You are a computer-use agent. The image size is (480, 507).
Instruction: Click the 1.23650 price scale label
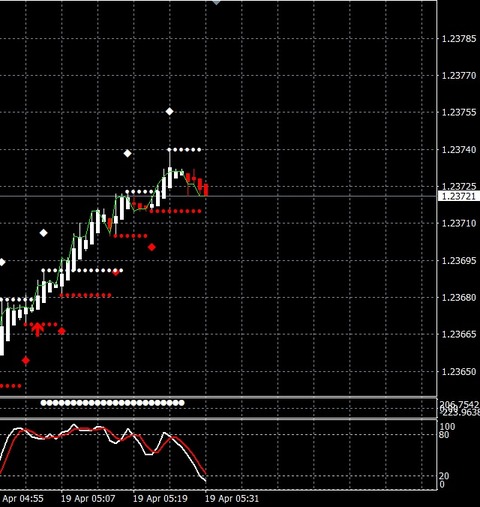tap(459, 371)
